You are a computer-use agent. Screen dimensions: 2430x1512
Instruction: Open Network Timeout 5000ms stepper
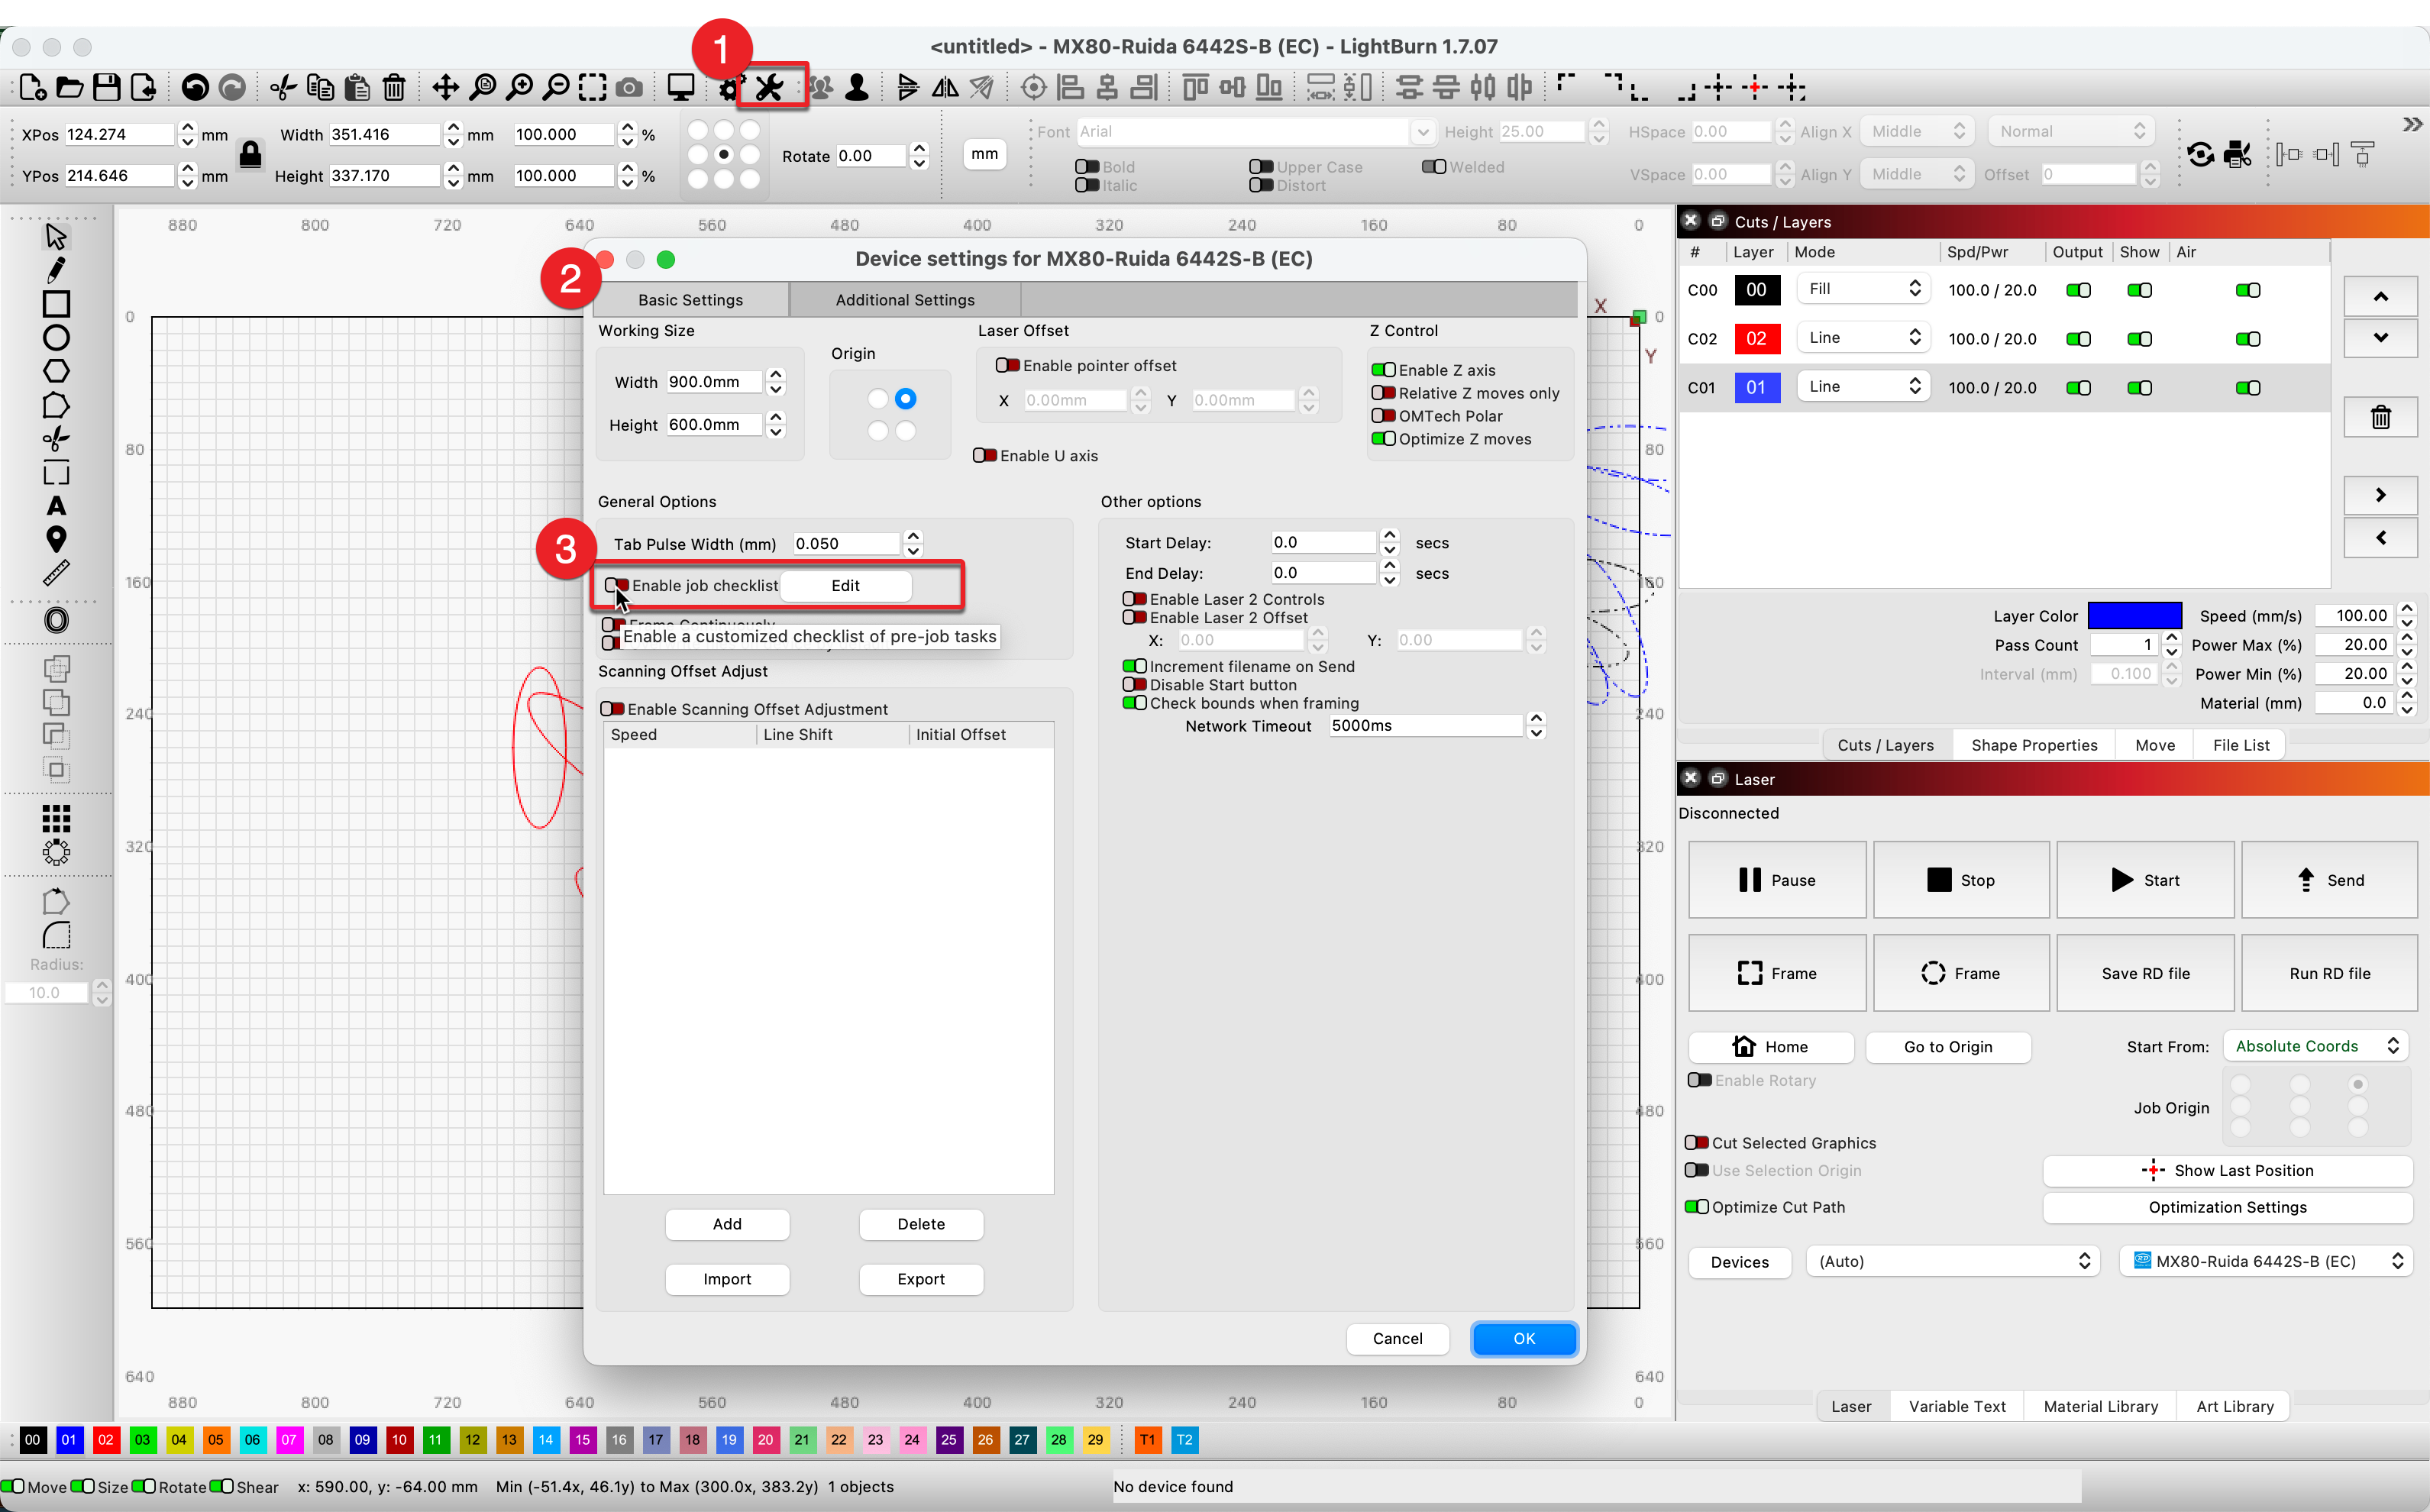point(1536,725)
